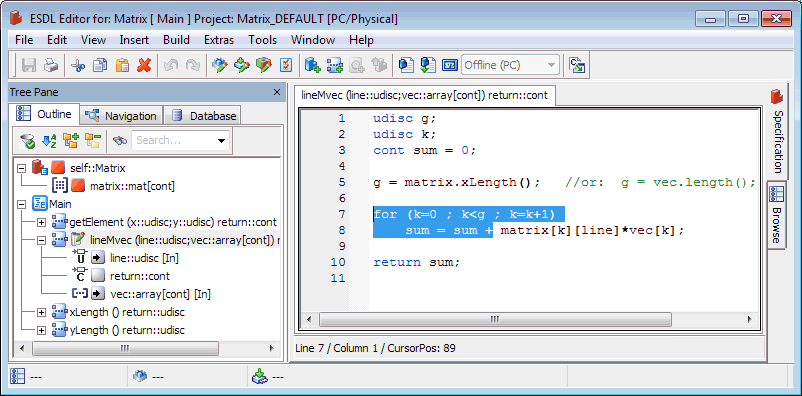The height and width of the screenshot is (396, 802).
Task: Select line::udisc [In] tree item
Action: pyautogui.click(x=144, y=258)
